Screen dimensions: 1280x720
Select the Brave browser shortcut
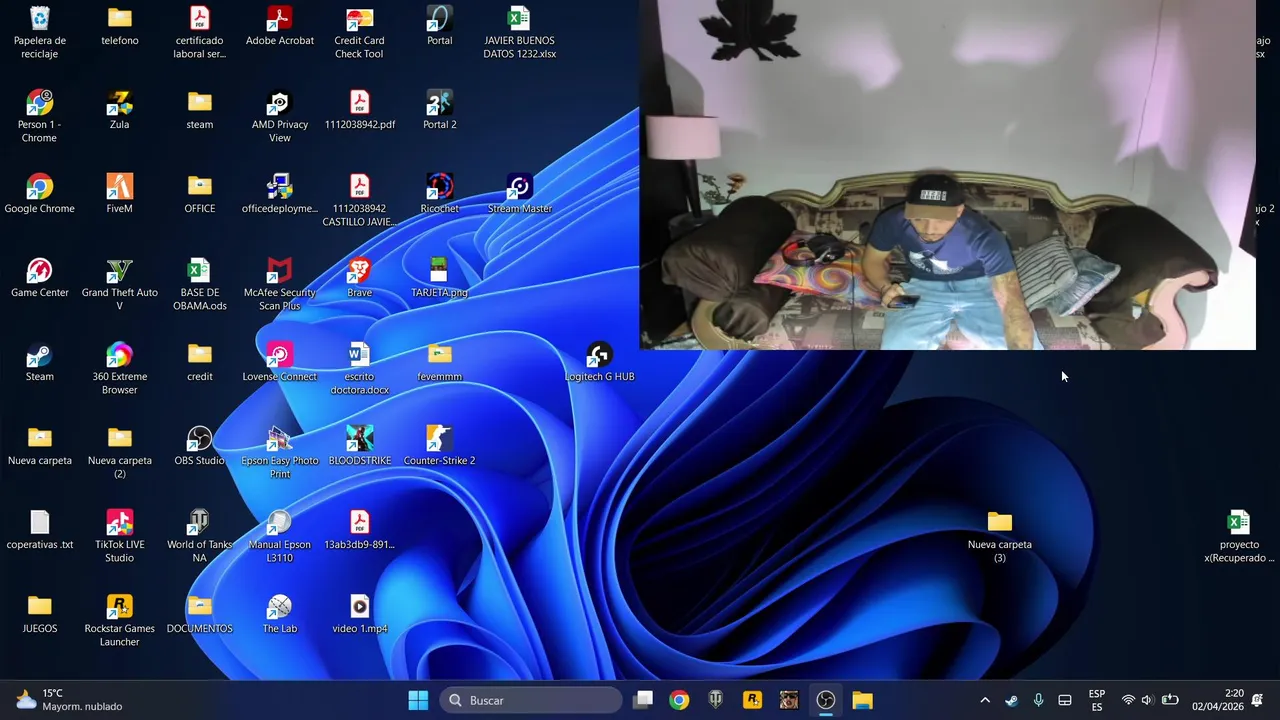point(359,278)
